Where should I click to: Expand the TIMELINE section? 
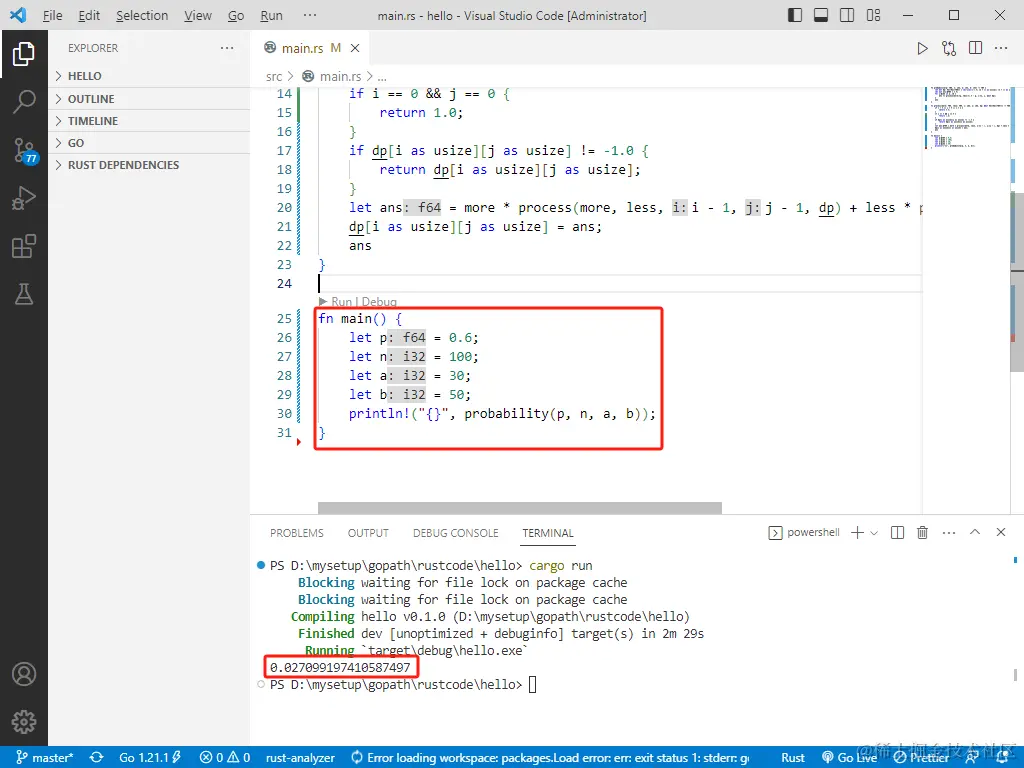[x=149, y=121]
